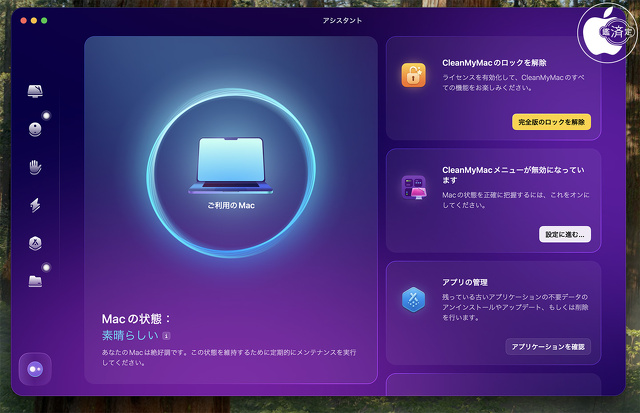Click the CleanMyMac menu monitor icon
The height and width of the screenshot is (413, 640).
point(414,187)
